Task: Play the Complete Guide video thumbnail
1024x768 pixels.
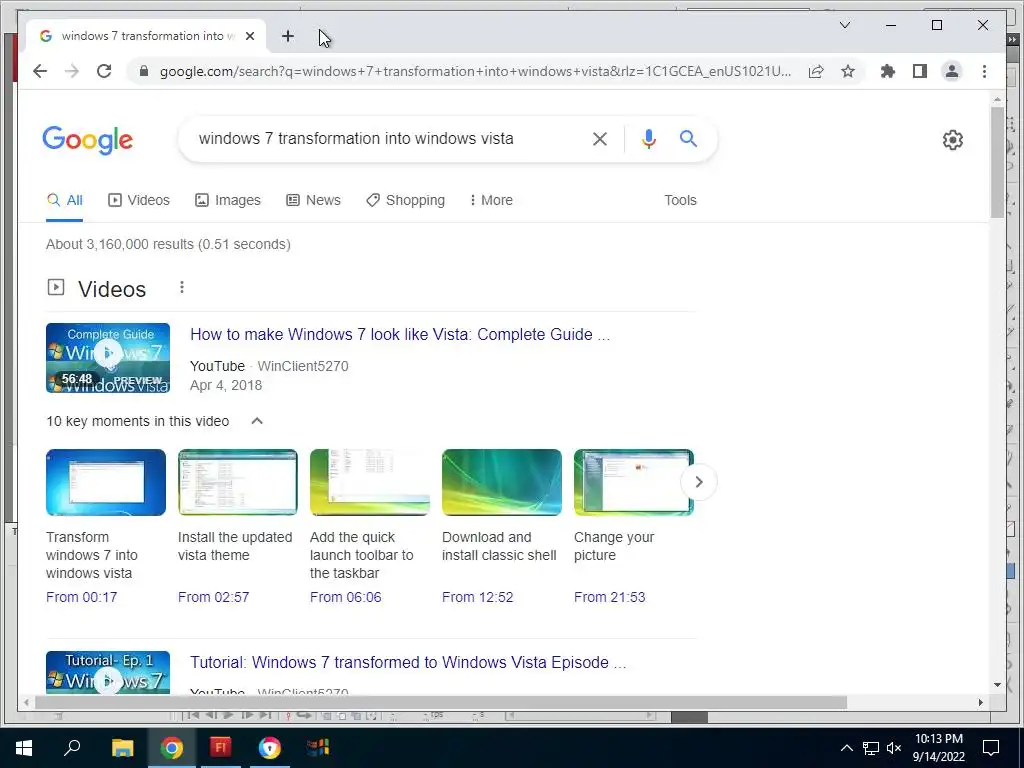Action: [x=108, y=358]
